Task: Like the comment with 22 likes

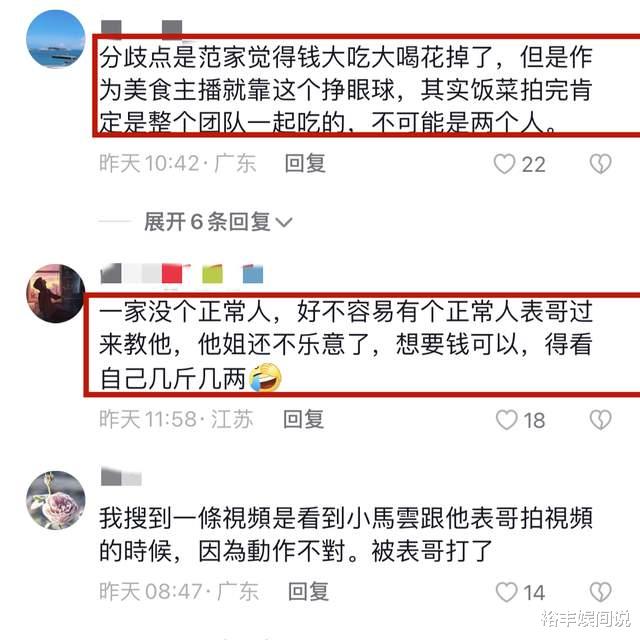Action: coord(504,164)
